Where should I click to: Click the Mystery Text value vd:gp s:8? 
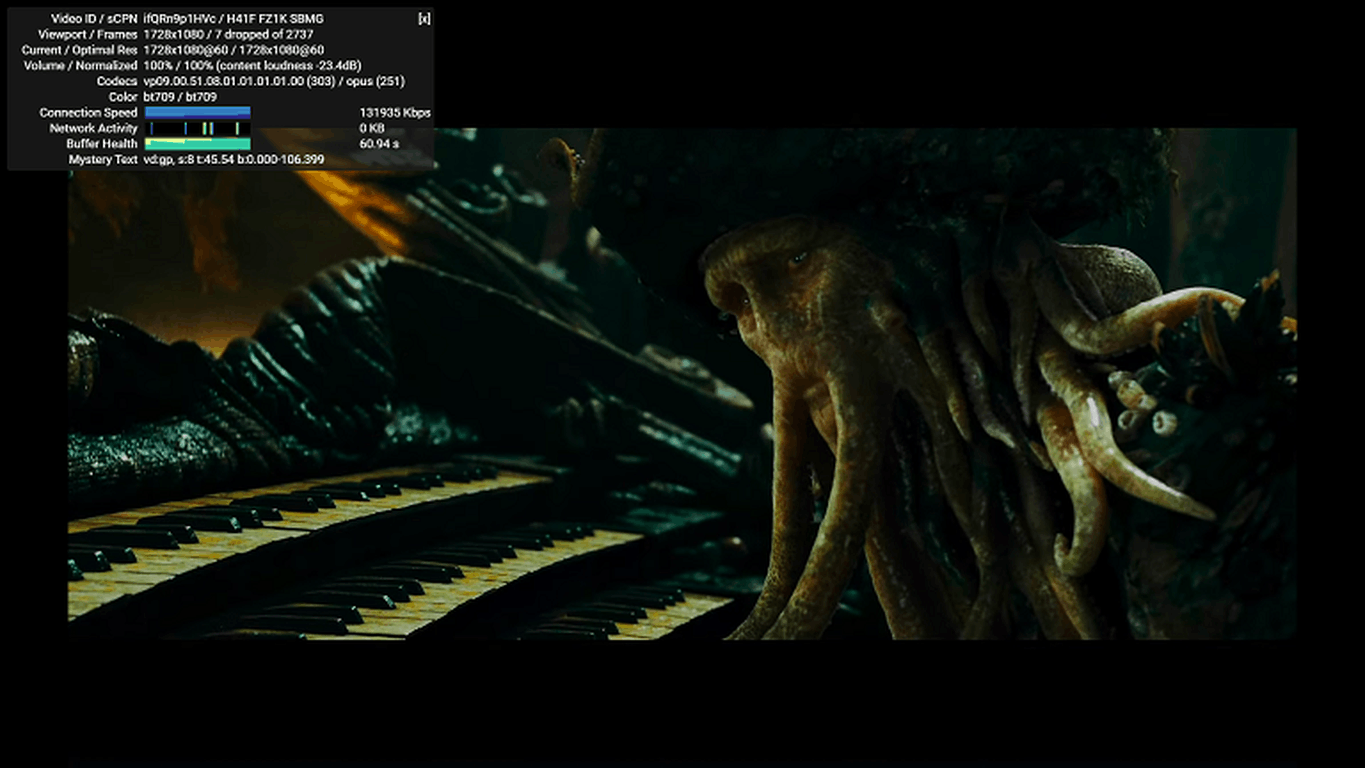point(234,160)
